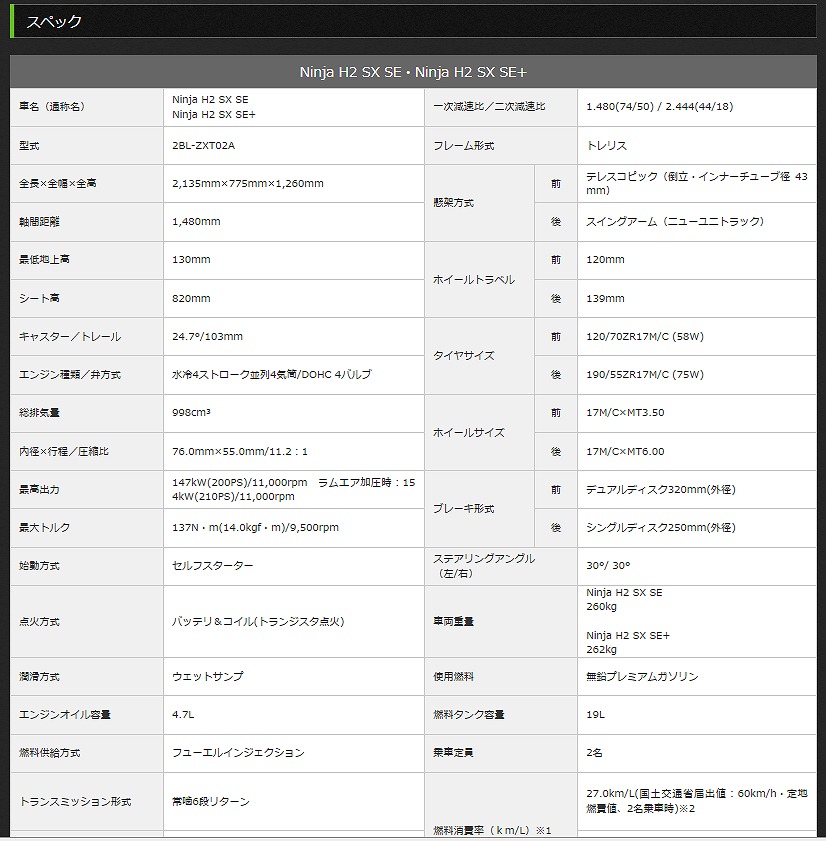
Task: Select the 最高出力 label
Action: pos(39,490)
